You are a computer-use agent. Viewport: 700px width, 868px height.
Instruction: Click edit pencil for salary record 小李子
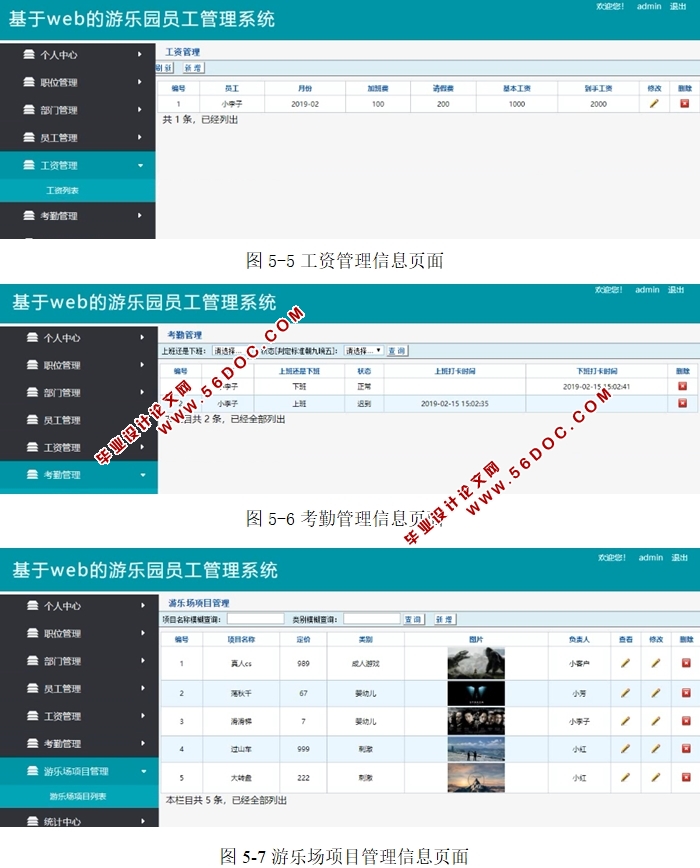coord(654,103)
